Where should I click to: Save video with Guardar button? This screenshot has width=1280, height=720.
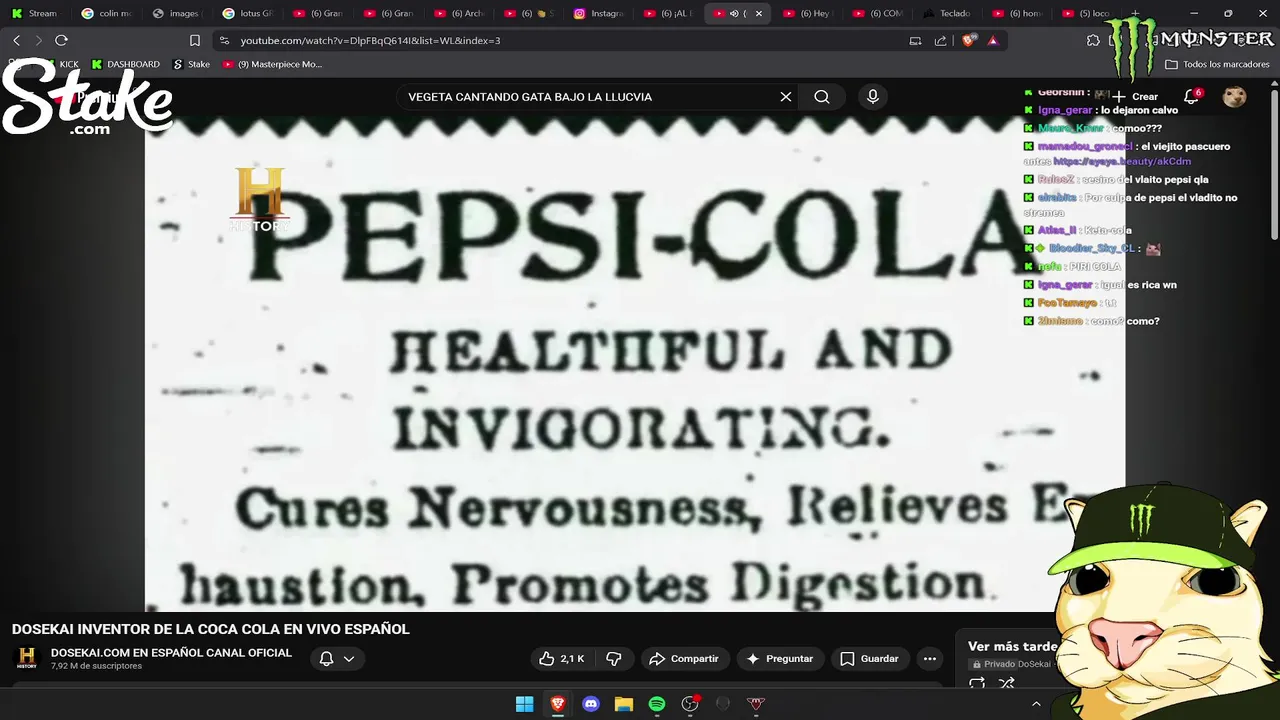869,658
